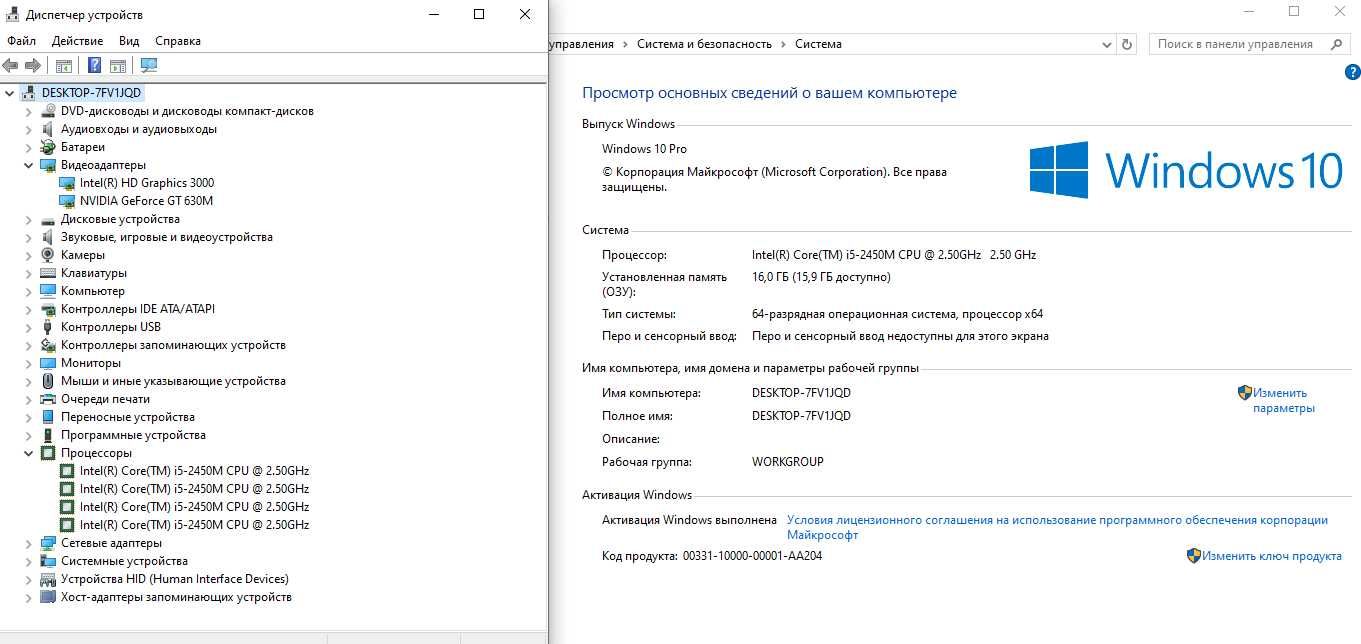Click the Изменить ключ продукта link

tap(1272, 556)
